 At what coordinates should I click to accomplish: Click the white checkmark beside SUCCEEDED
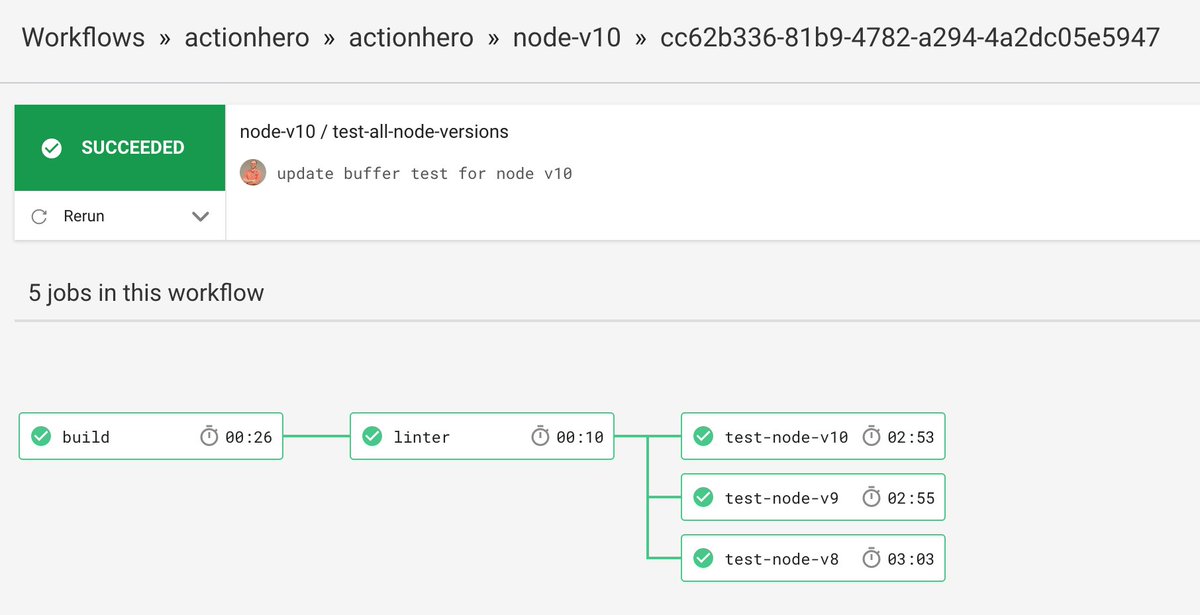click(x=52, y=148)
